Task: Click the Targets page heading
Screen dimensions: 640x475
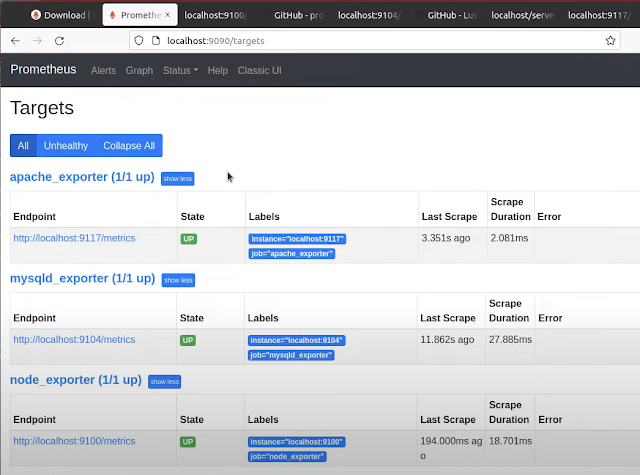Action: [42, 109]
